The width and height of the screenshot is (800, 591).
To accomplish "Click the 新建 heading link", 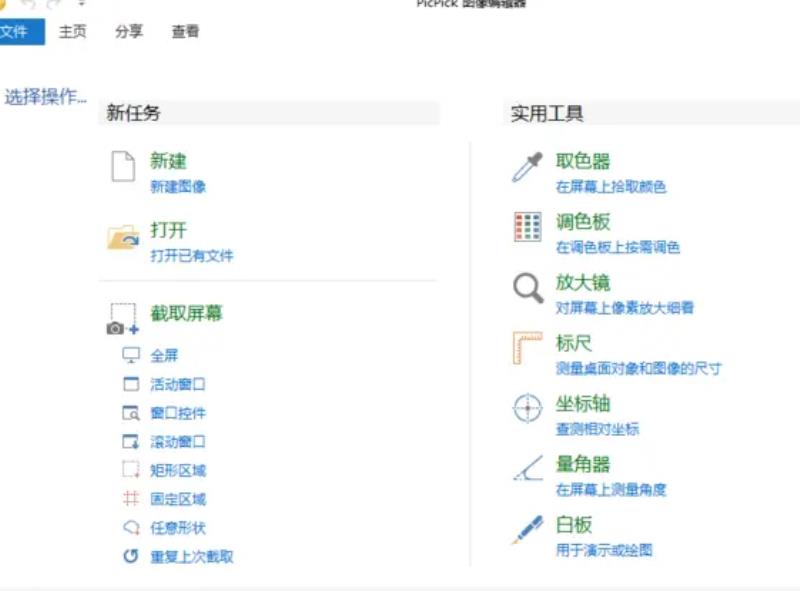I will tap(168, 161).
